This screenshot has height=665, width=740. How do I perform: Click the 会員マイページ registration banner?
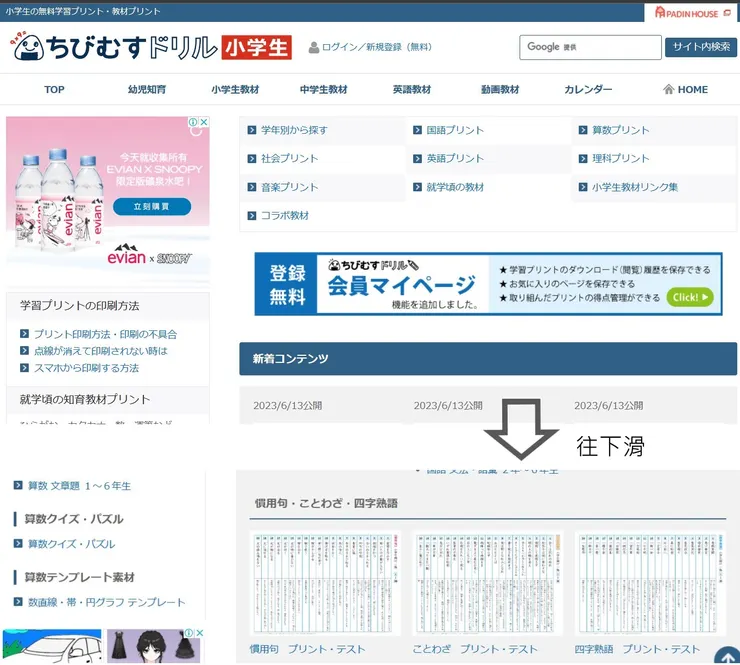pos(488,284)
